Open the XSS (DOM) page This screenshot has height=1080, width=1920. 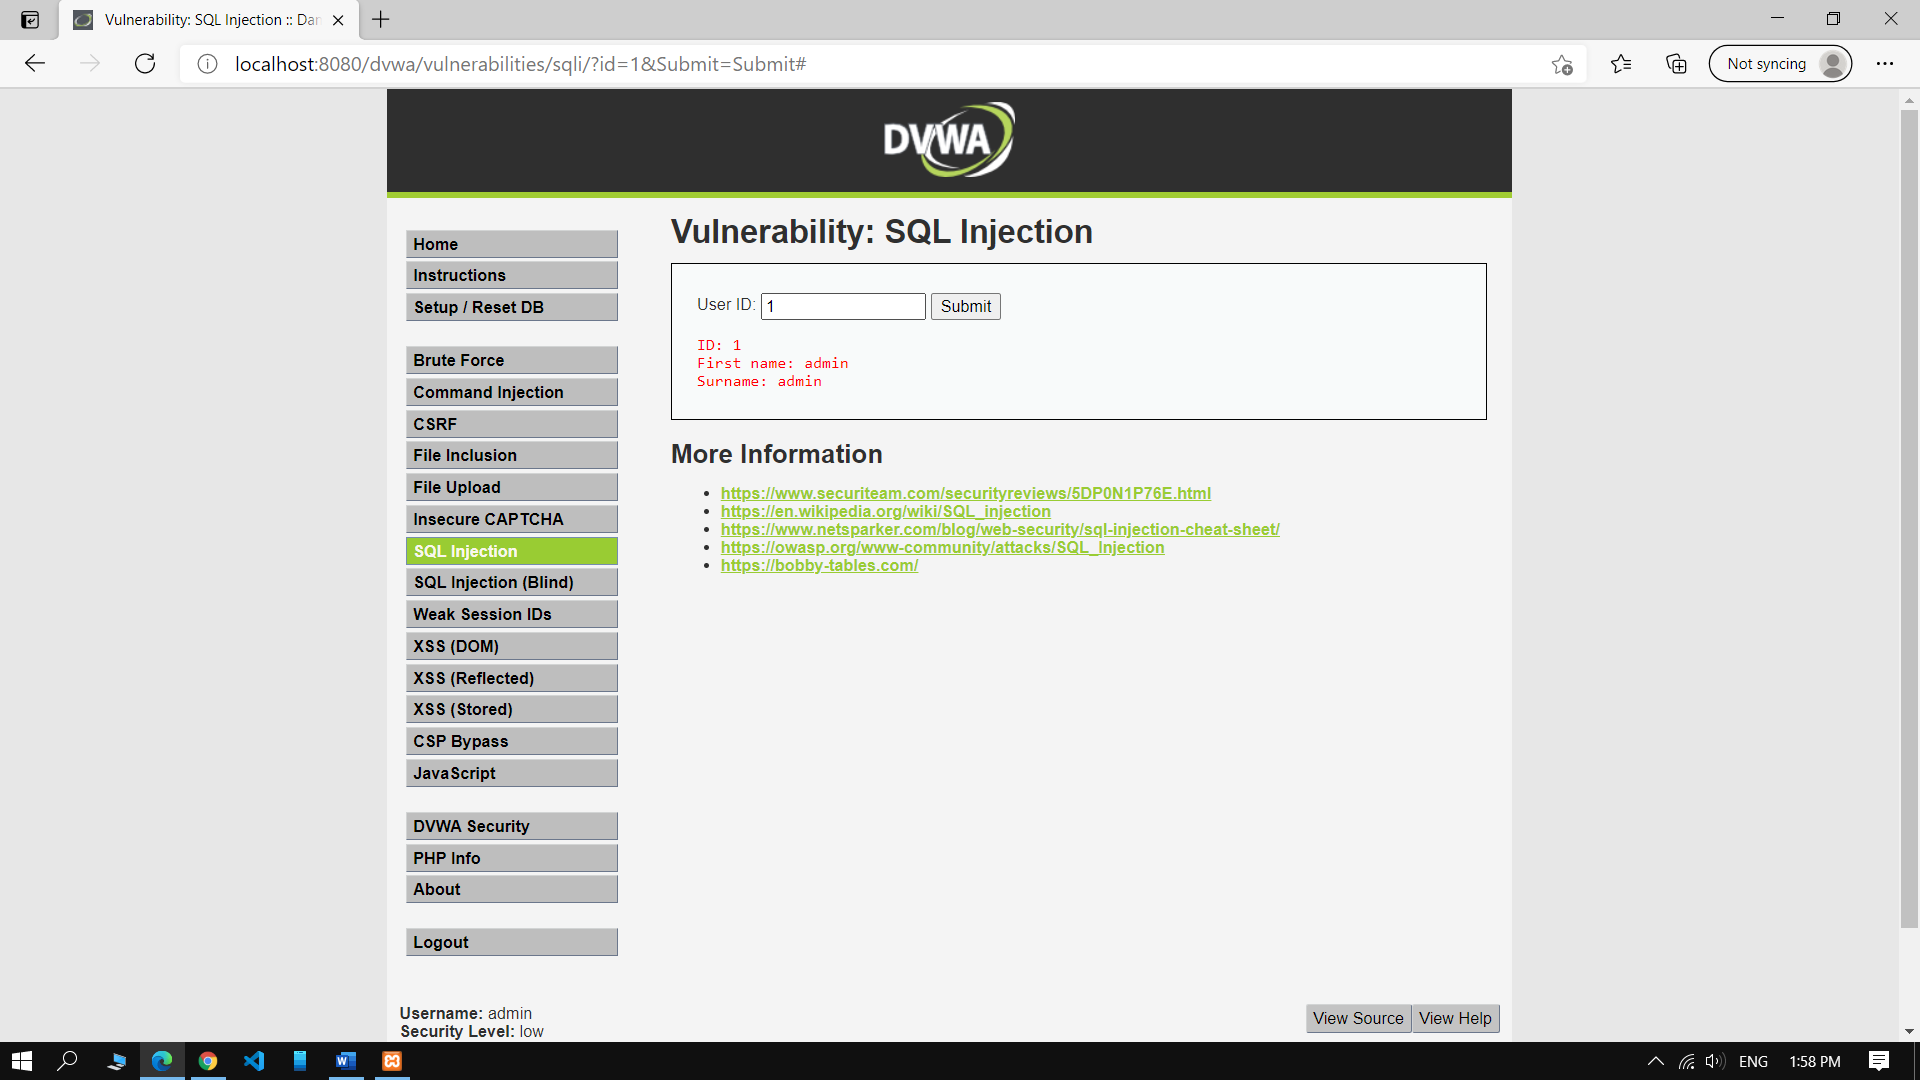512,646
